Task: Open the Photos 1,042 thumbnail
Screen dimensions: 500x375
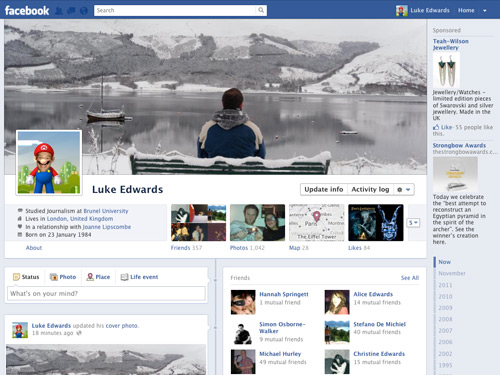Action: 257,223
